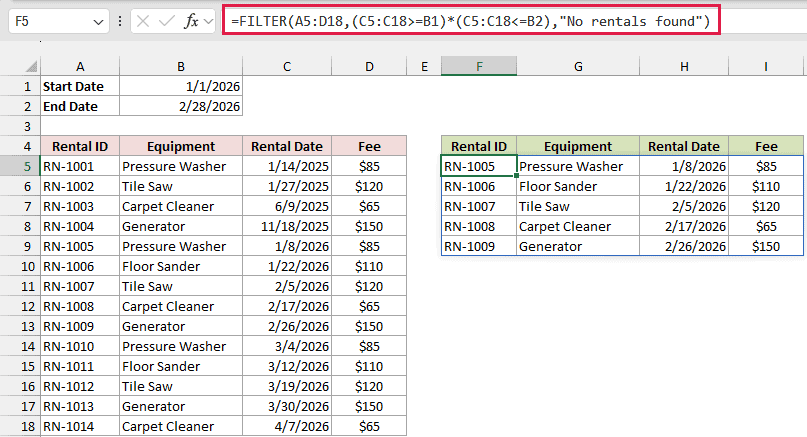Click Generator in row 8
This screenshot has width=807, height=437.
pos(181,226)
